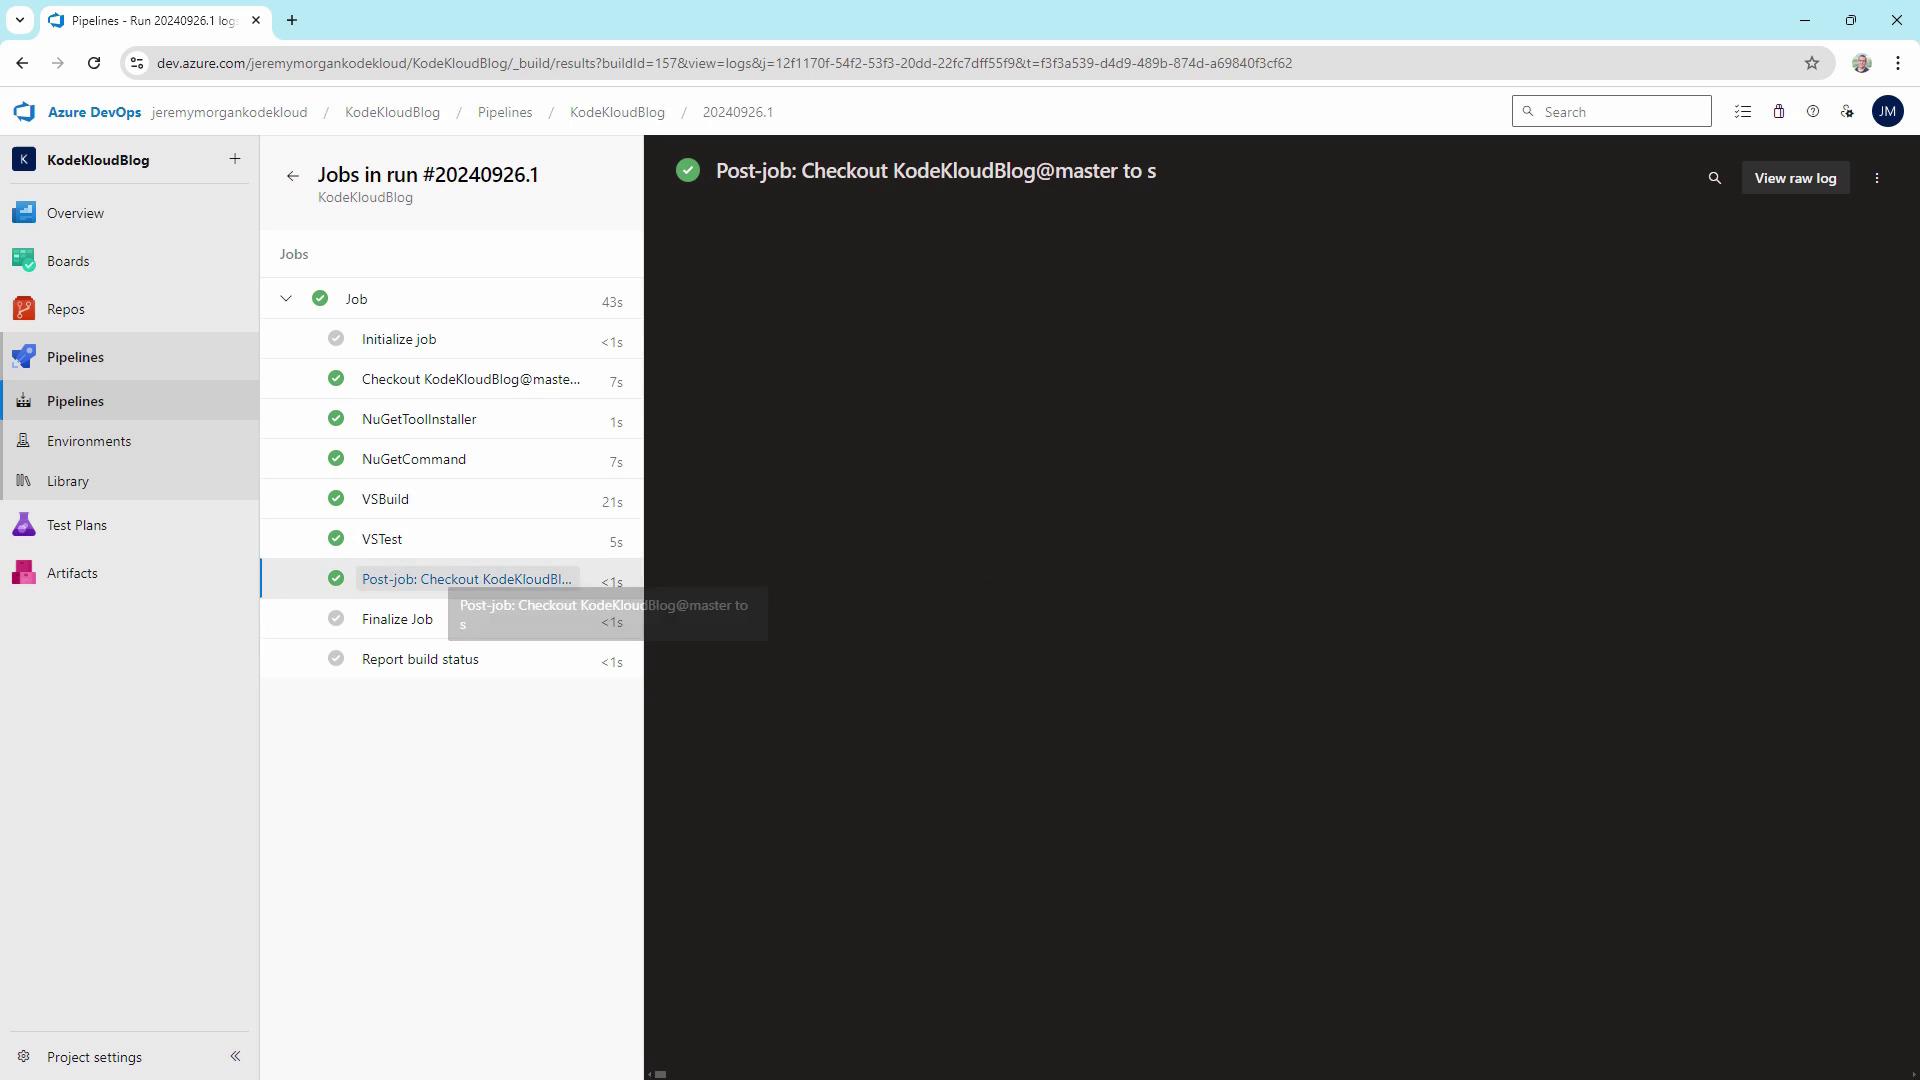Click the Environments icon

click(24, 441)
